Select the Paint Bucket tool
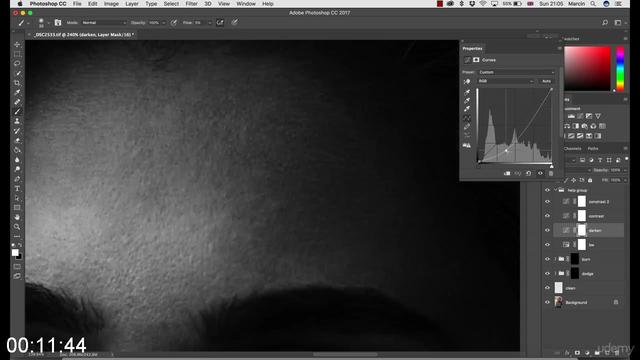The height and width of the screenshot is (360, 640). tap(17, 150)
